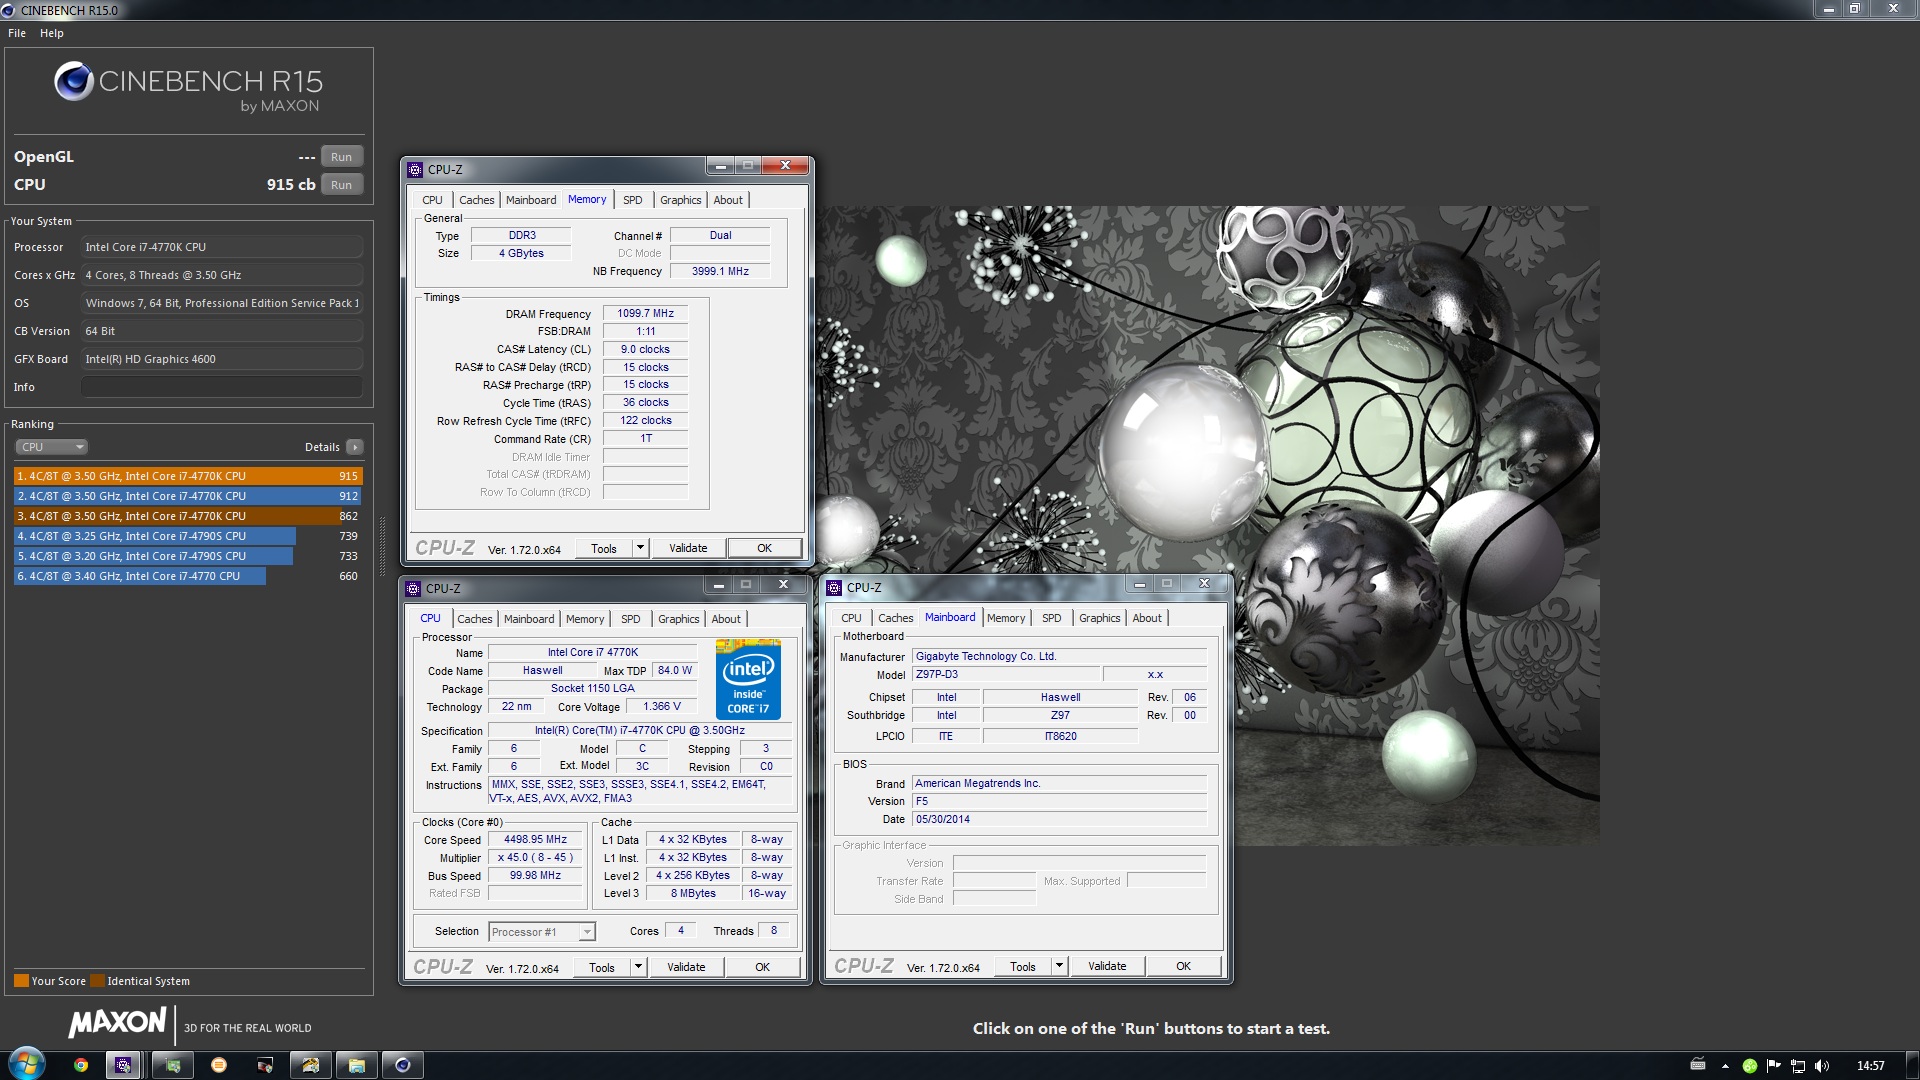The width and height of the screenshot is (1920, 1080).
Task: Open the green chip app taskbar icon
Action: (x=173, y=1065)
